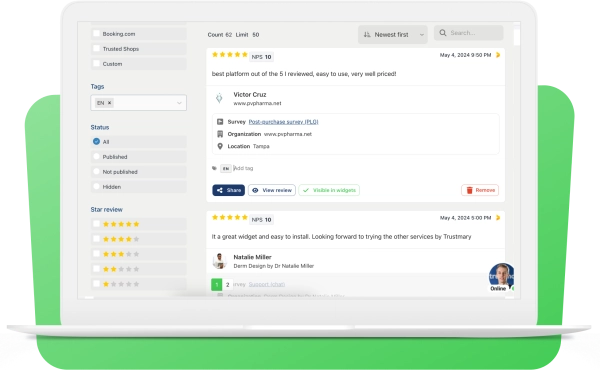Screen dimensions: 600x370
Task: Click the Survey row icon
Action: 220,122
